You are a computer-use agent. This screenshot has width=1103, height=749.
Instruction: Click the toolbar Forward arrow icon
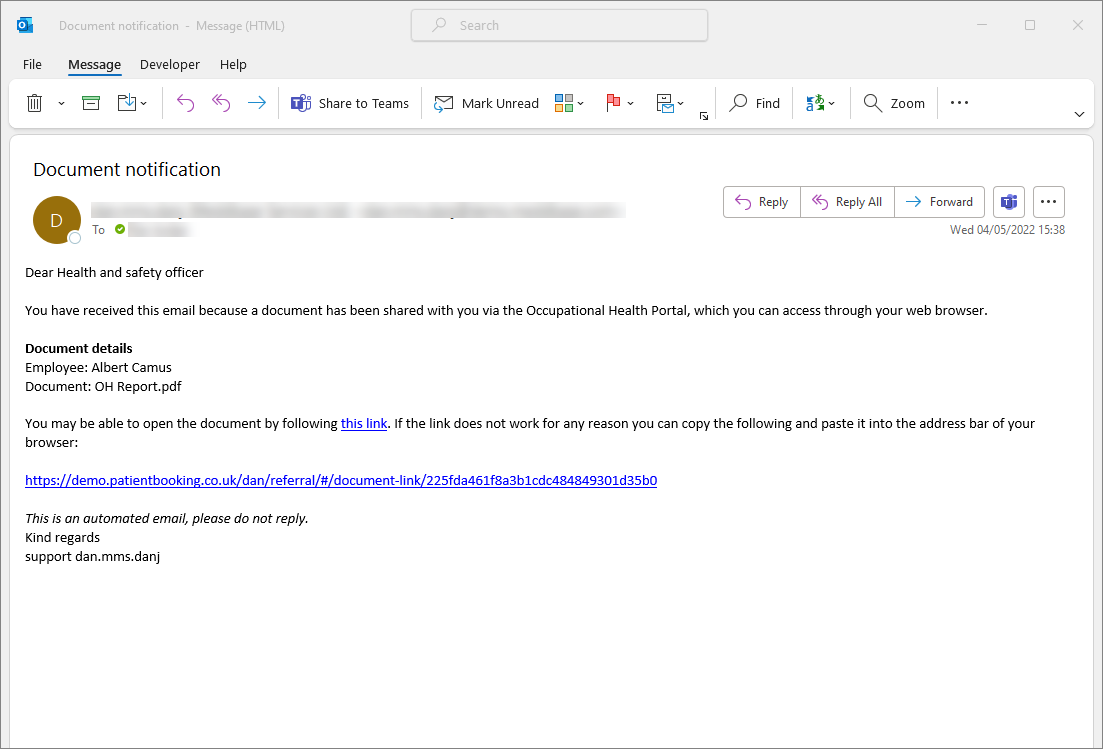(x=257, y=103)
